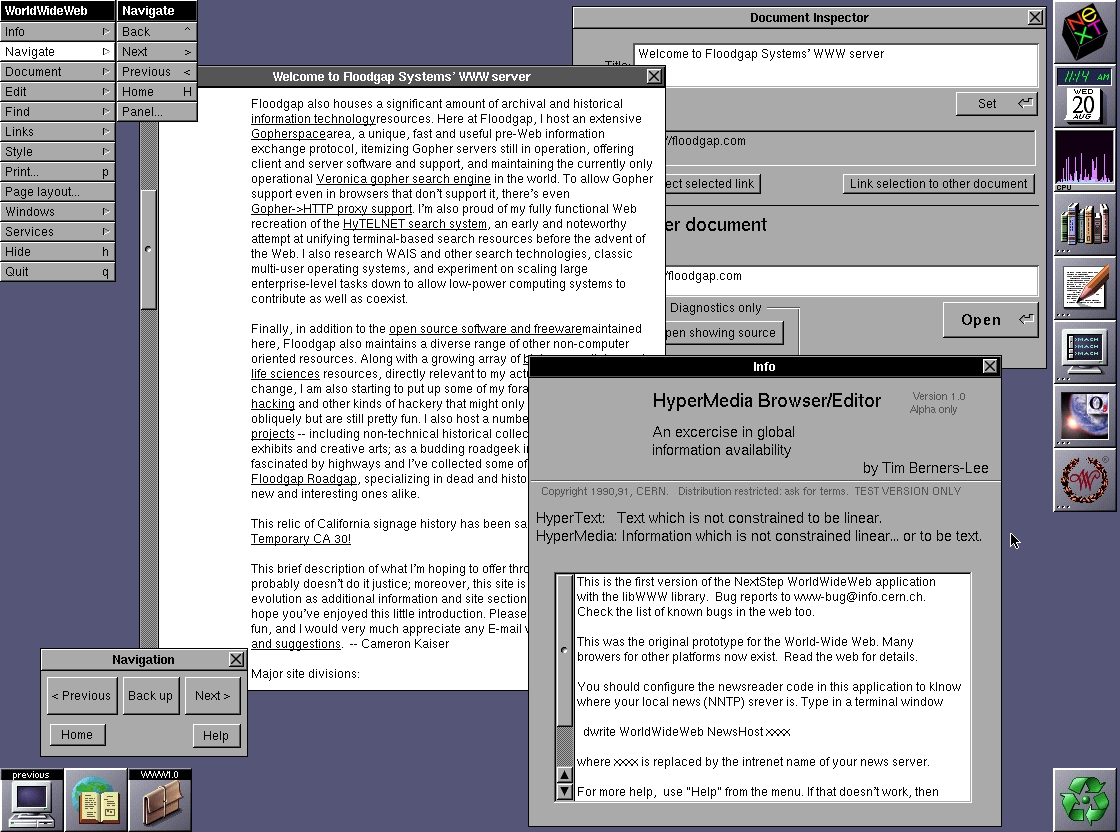The height and width of the screenshot is (832, 1120).
Task: Click the Title field in Document Inspector
Action: tap(835, 64)
